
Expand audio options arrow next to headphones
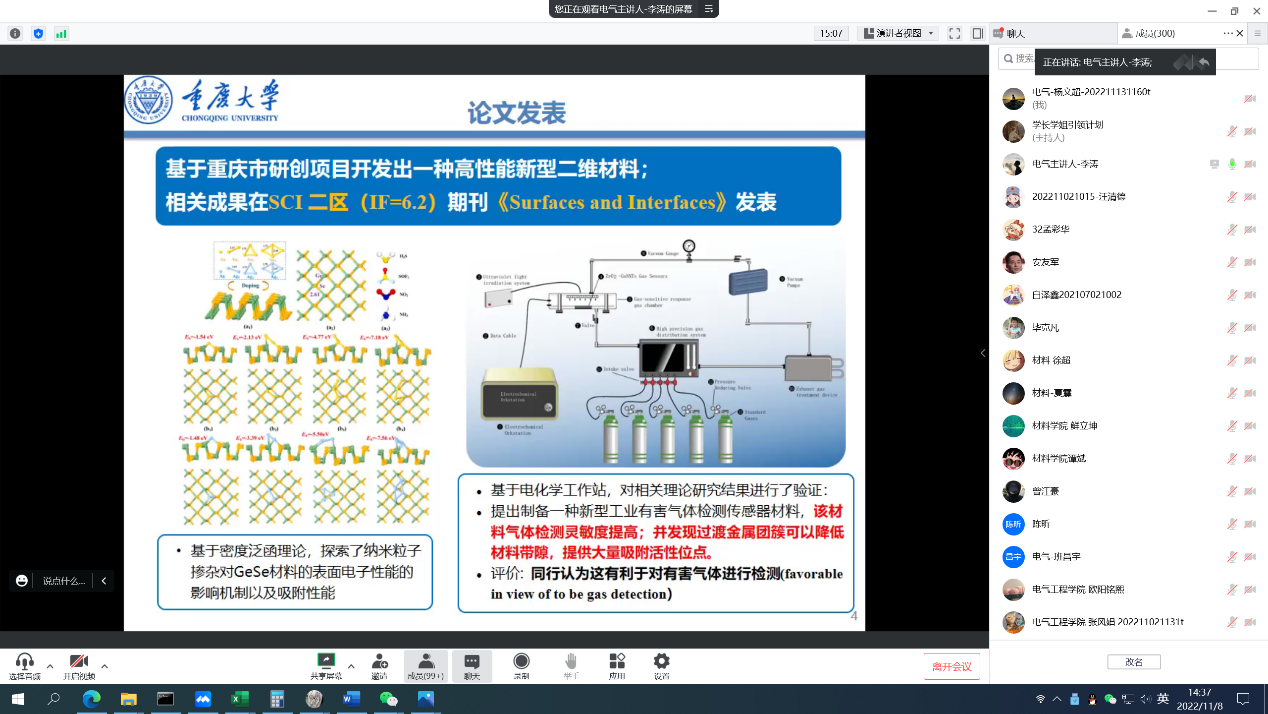(x=50, y=666)
